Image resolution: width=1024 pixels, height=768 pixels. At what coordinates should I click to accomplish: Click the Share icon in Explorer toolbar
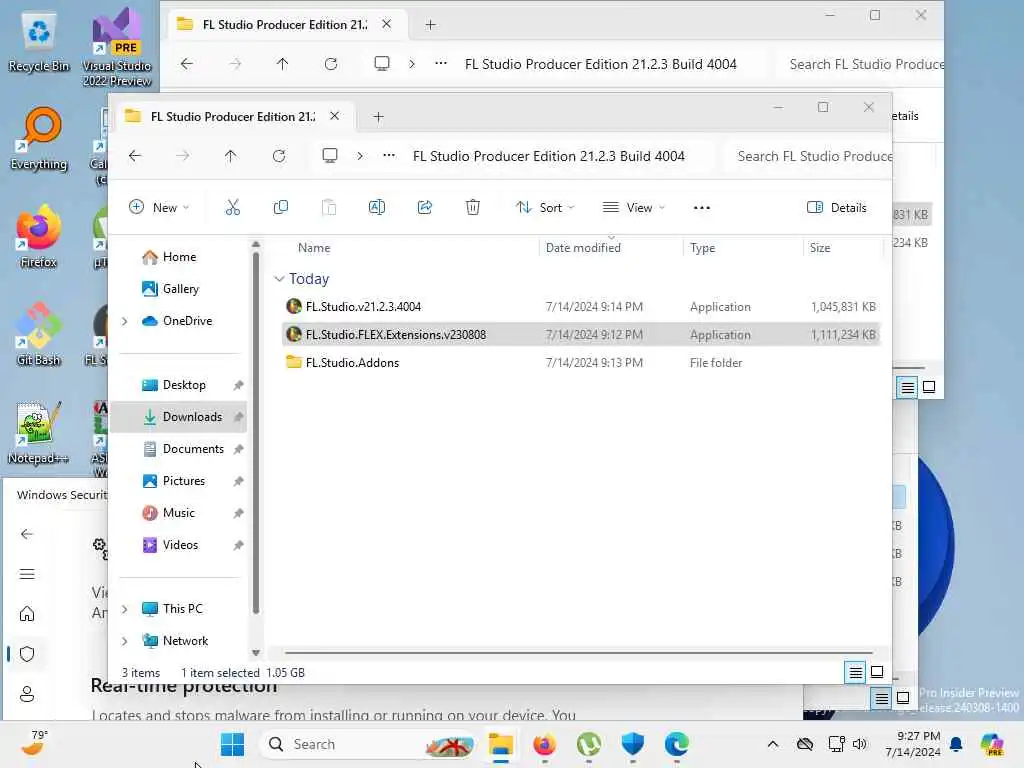pos(424,208)
